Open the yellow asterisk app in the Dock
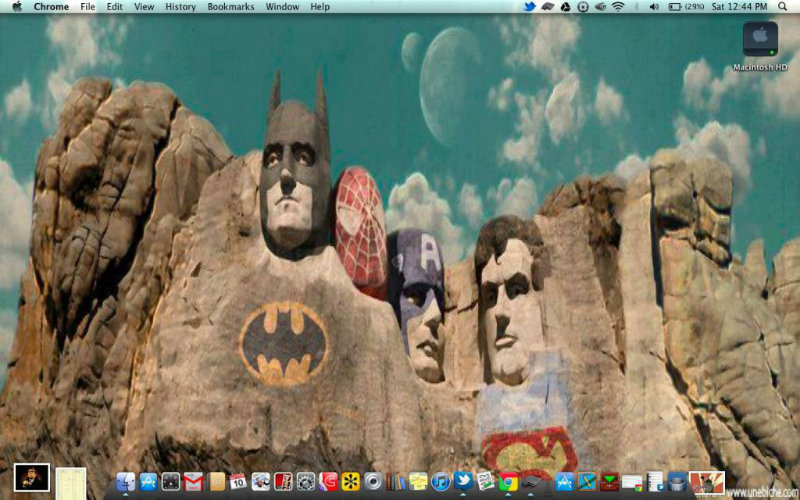This screenshot has height=500, width=800. click(x=351, y=481)
